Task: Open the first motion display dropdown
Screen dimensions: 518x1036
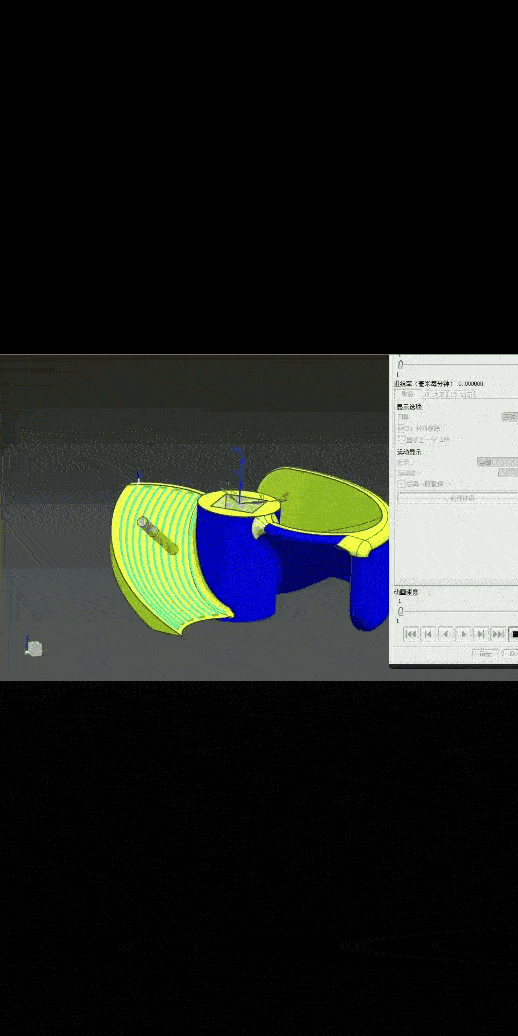Action: (498, 462)
